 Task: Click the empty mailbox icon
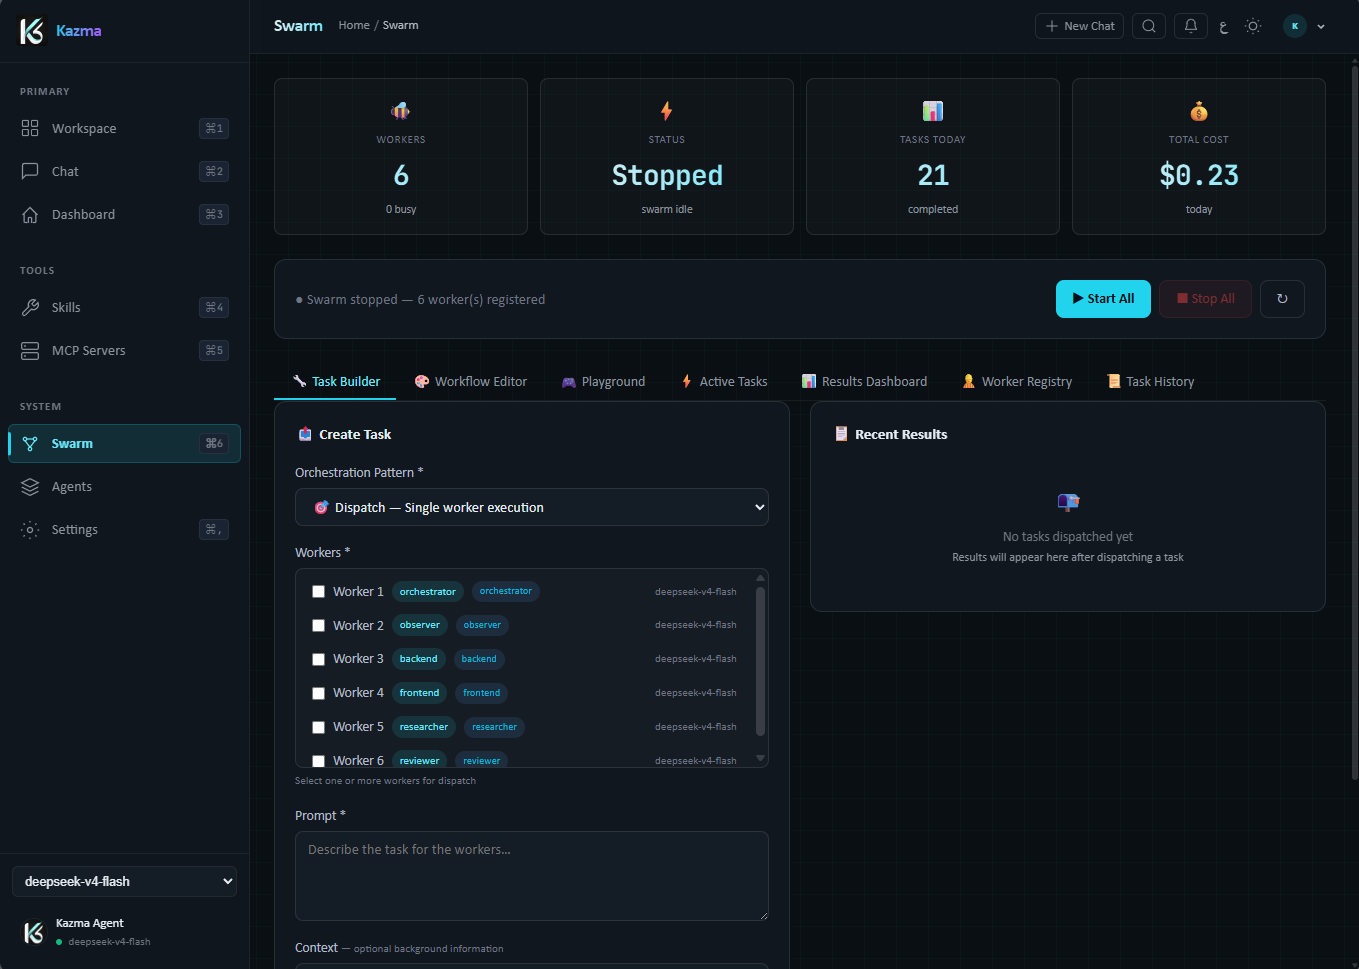[1068, 502]
